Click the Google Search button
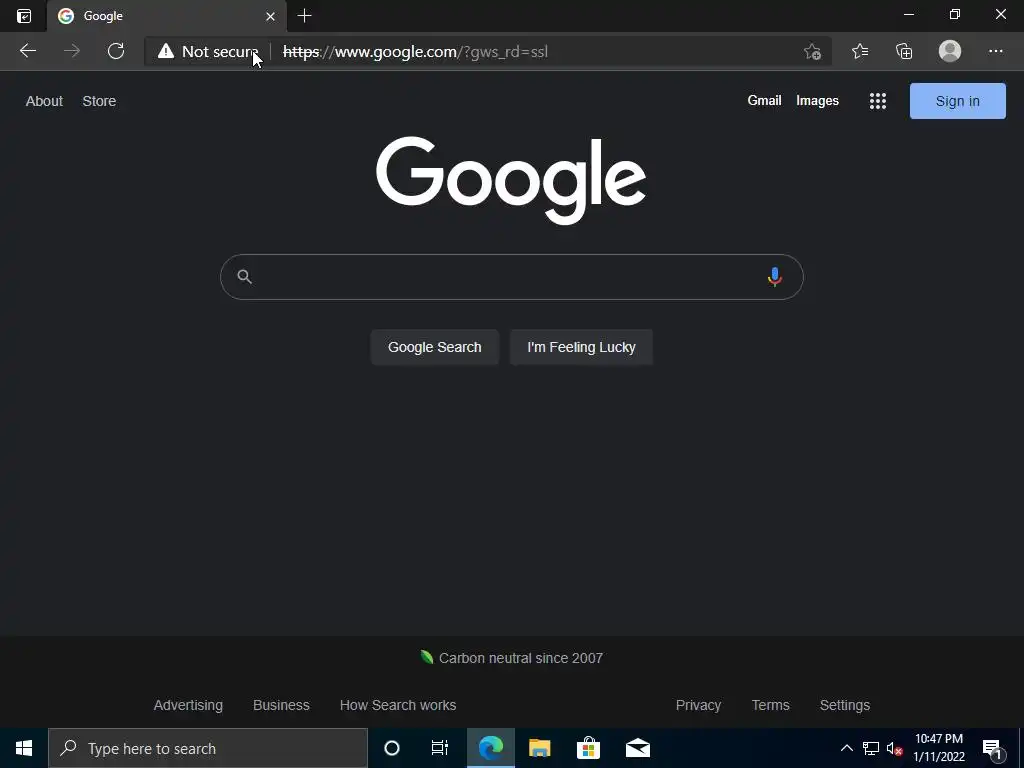The image size is (1024, 768). [434, 347]
